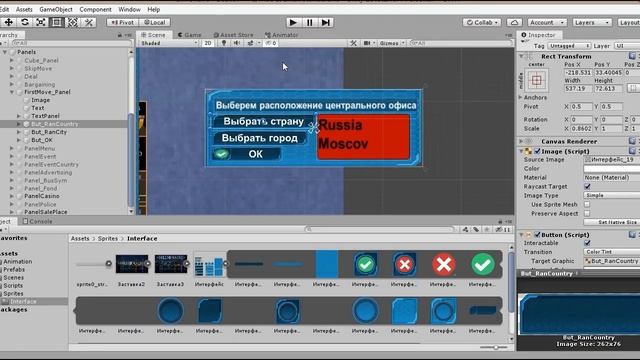Viewport: 640px width, 360px height.
Task: Select the Rect transform tool
Action: point(56,22)
